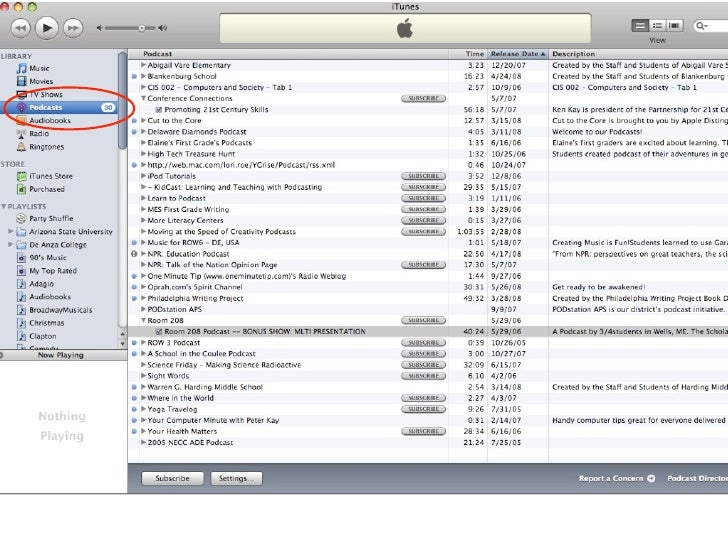Collapse the Room 208 podcast

pyautogui.click(x=143, y=320)
